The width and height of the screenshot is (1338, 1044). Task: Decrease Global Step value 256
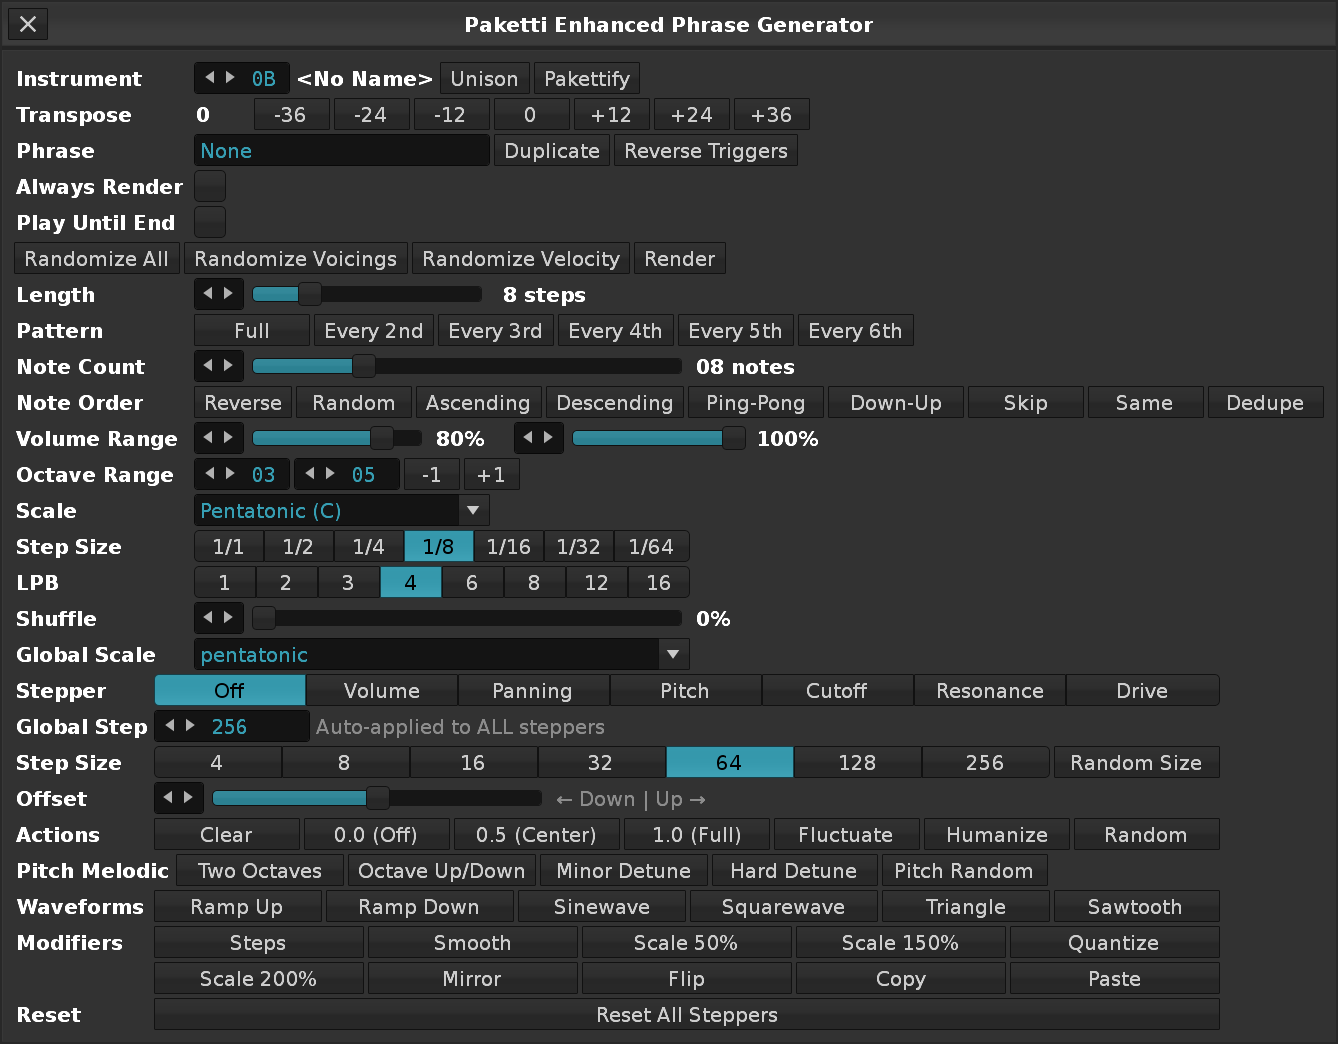169,726
